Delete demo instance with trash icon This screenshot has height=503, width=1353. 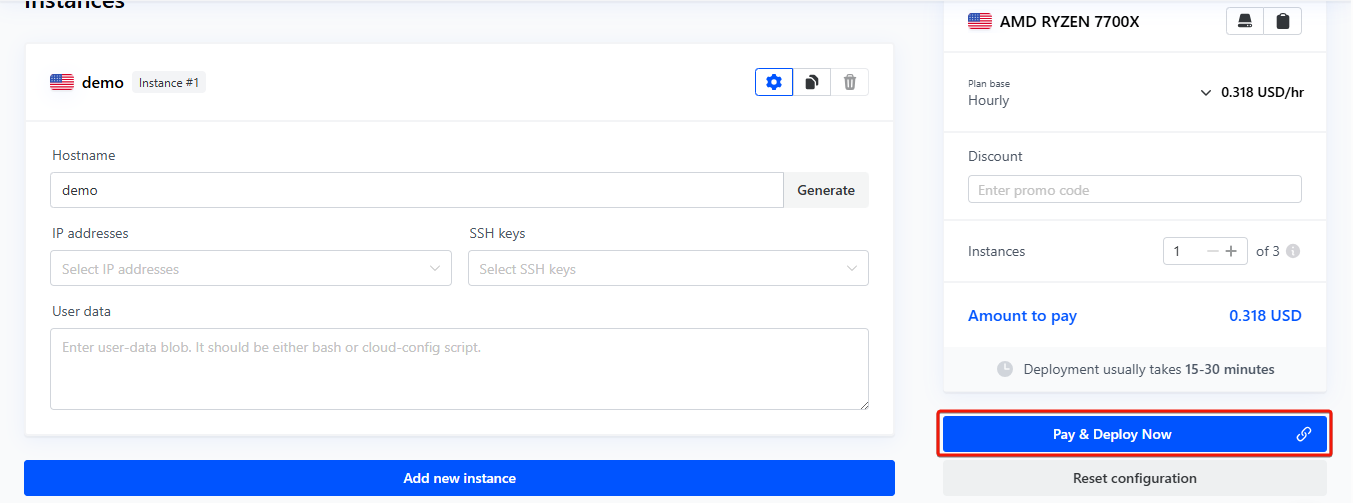click(x=850, y=82)
